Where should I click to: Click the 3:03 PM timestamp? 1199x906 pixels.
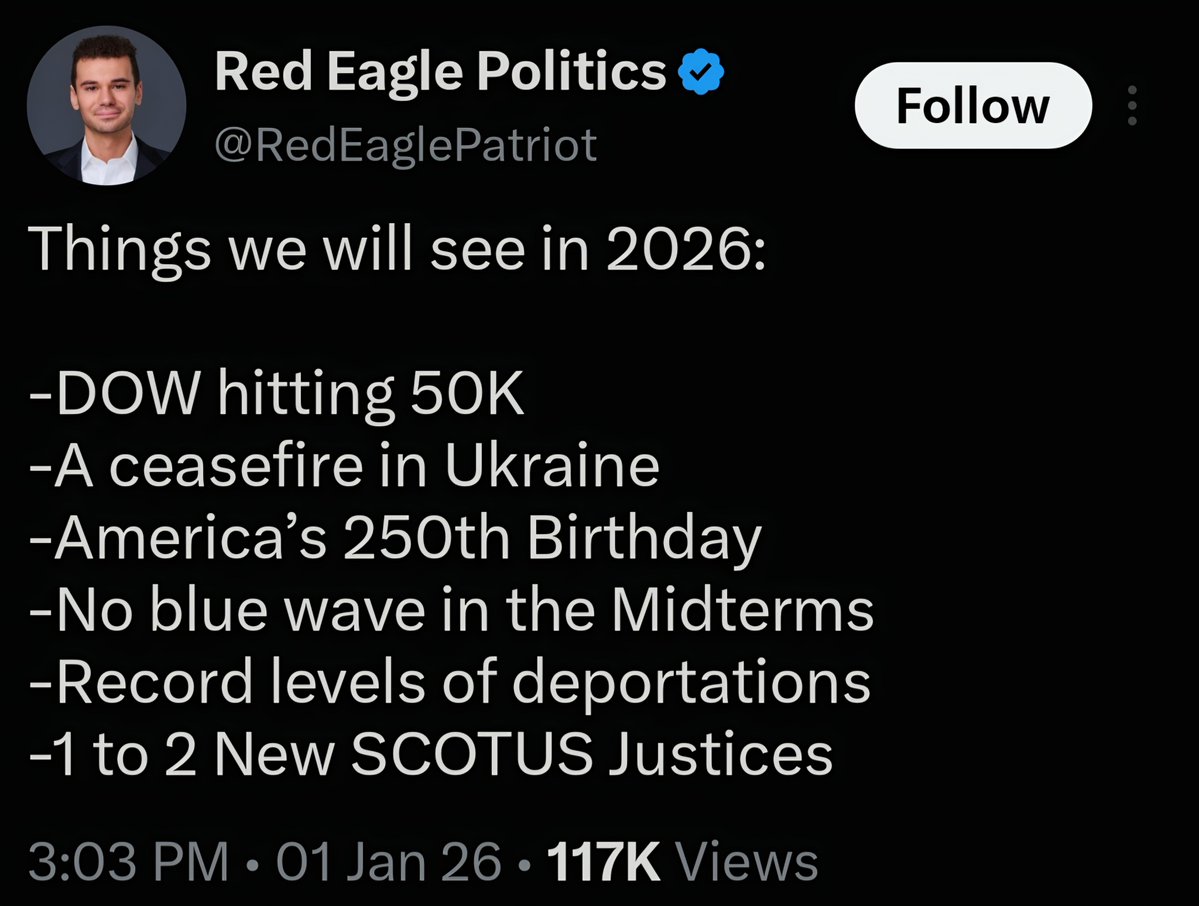click(x=128, y=862)
